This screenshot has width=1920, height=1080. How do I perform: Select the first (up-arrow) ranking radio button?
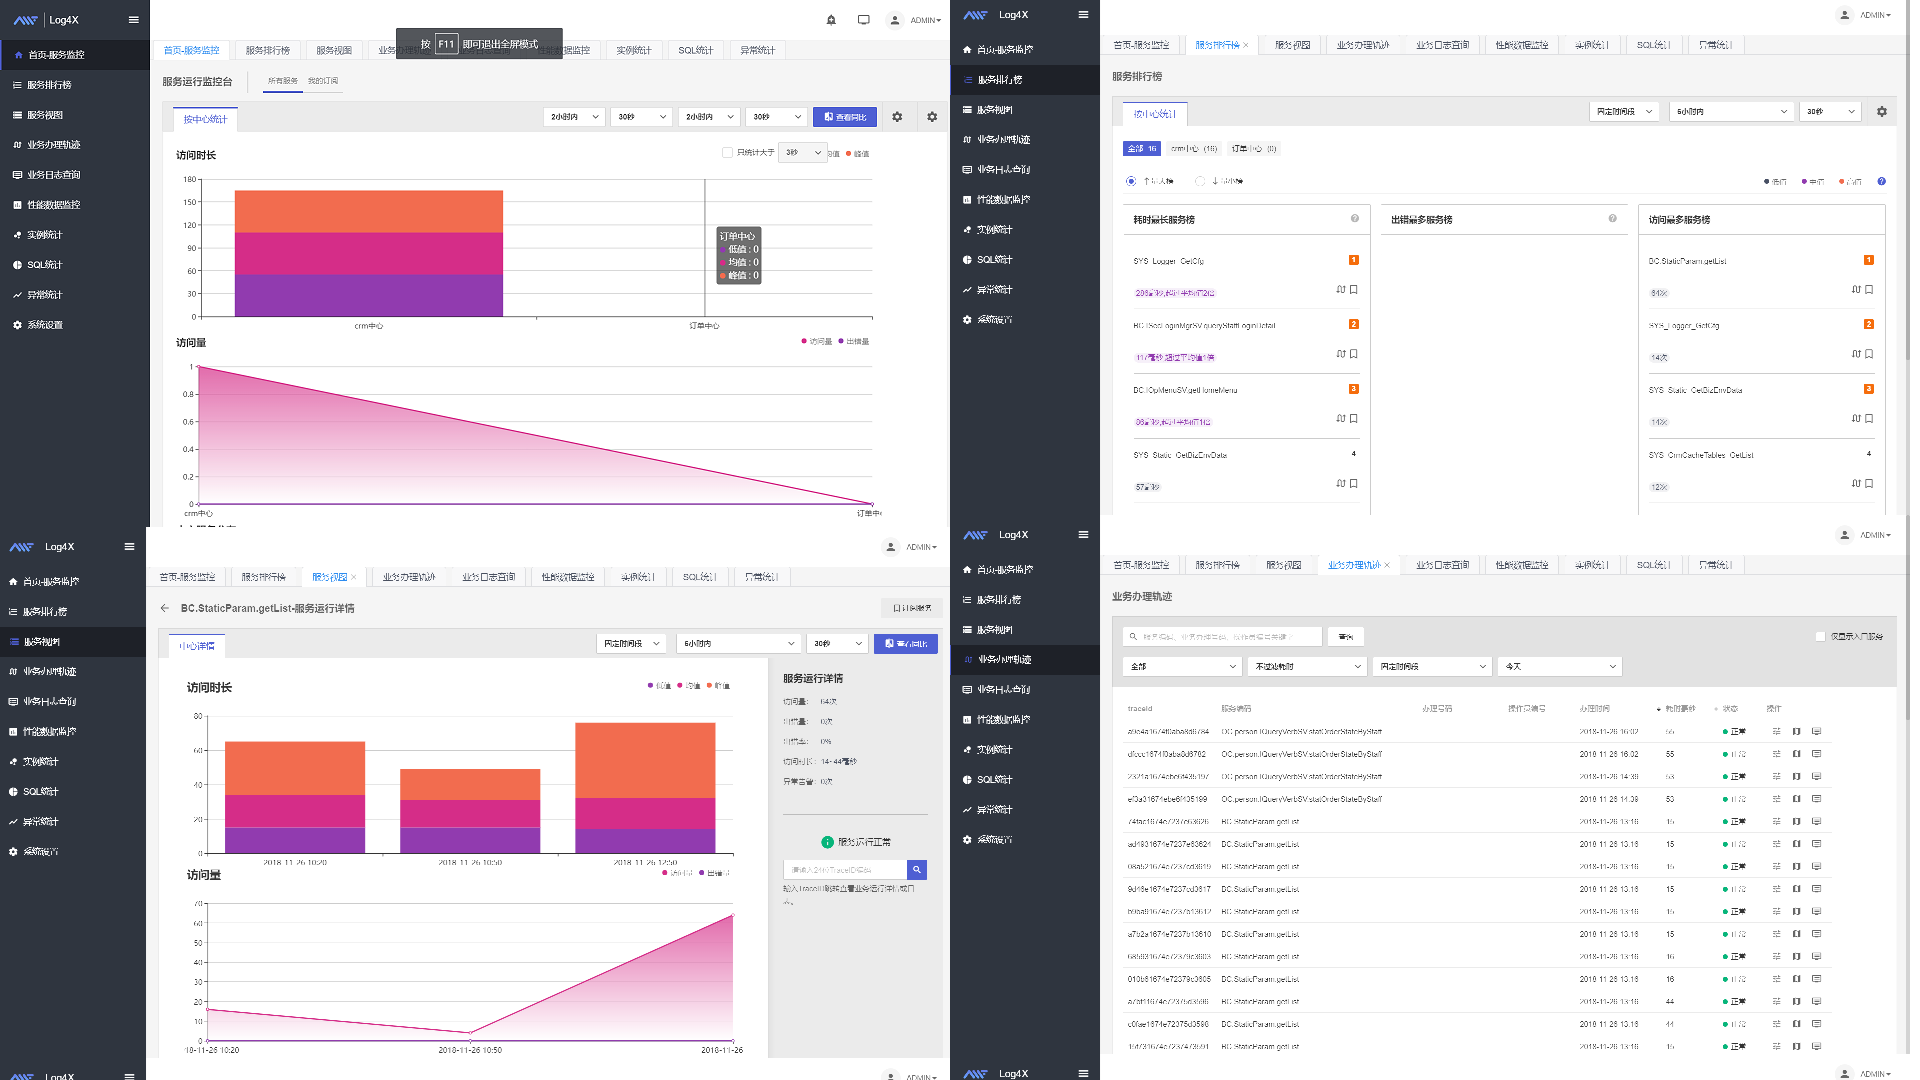pyautogui.click(x=1131, y=182)
